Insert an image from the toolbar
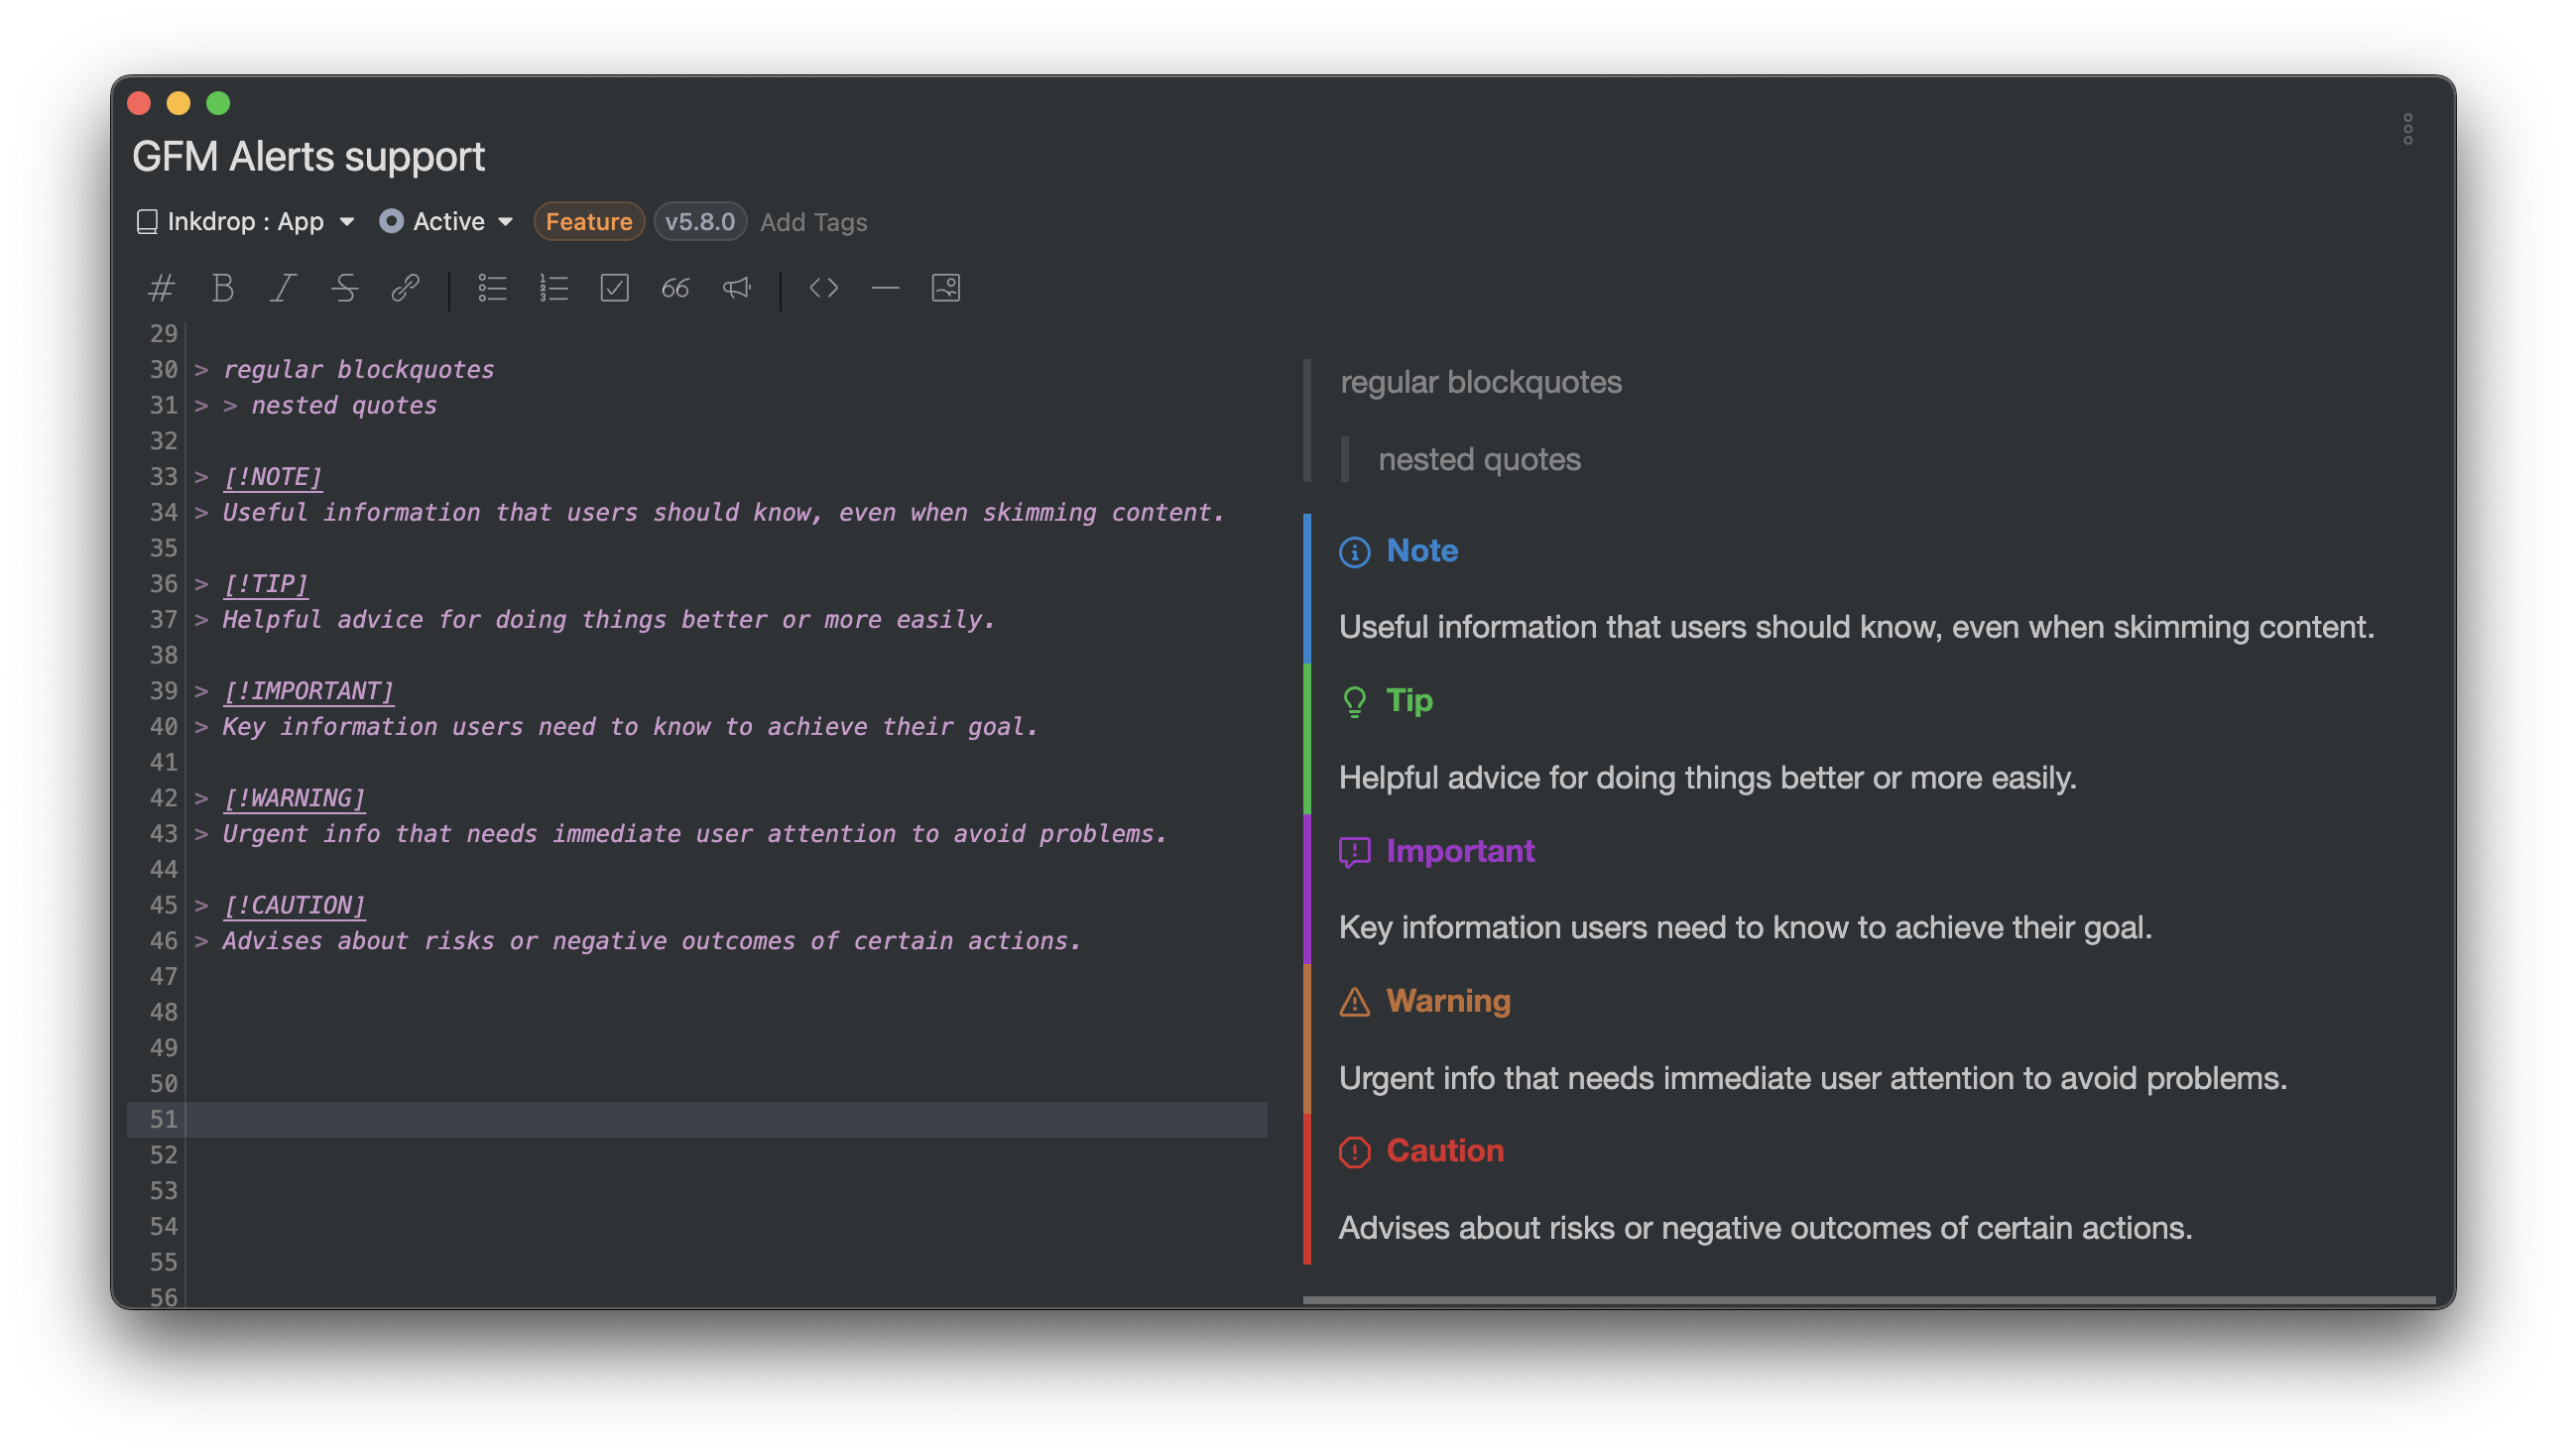The width and height of the screenshot is (2567, 1456). [946, 288]
